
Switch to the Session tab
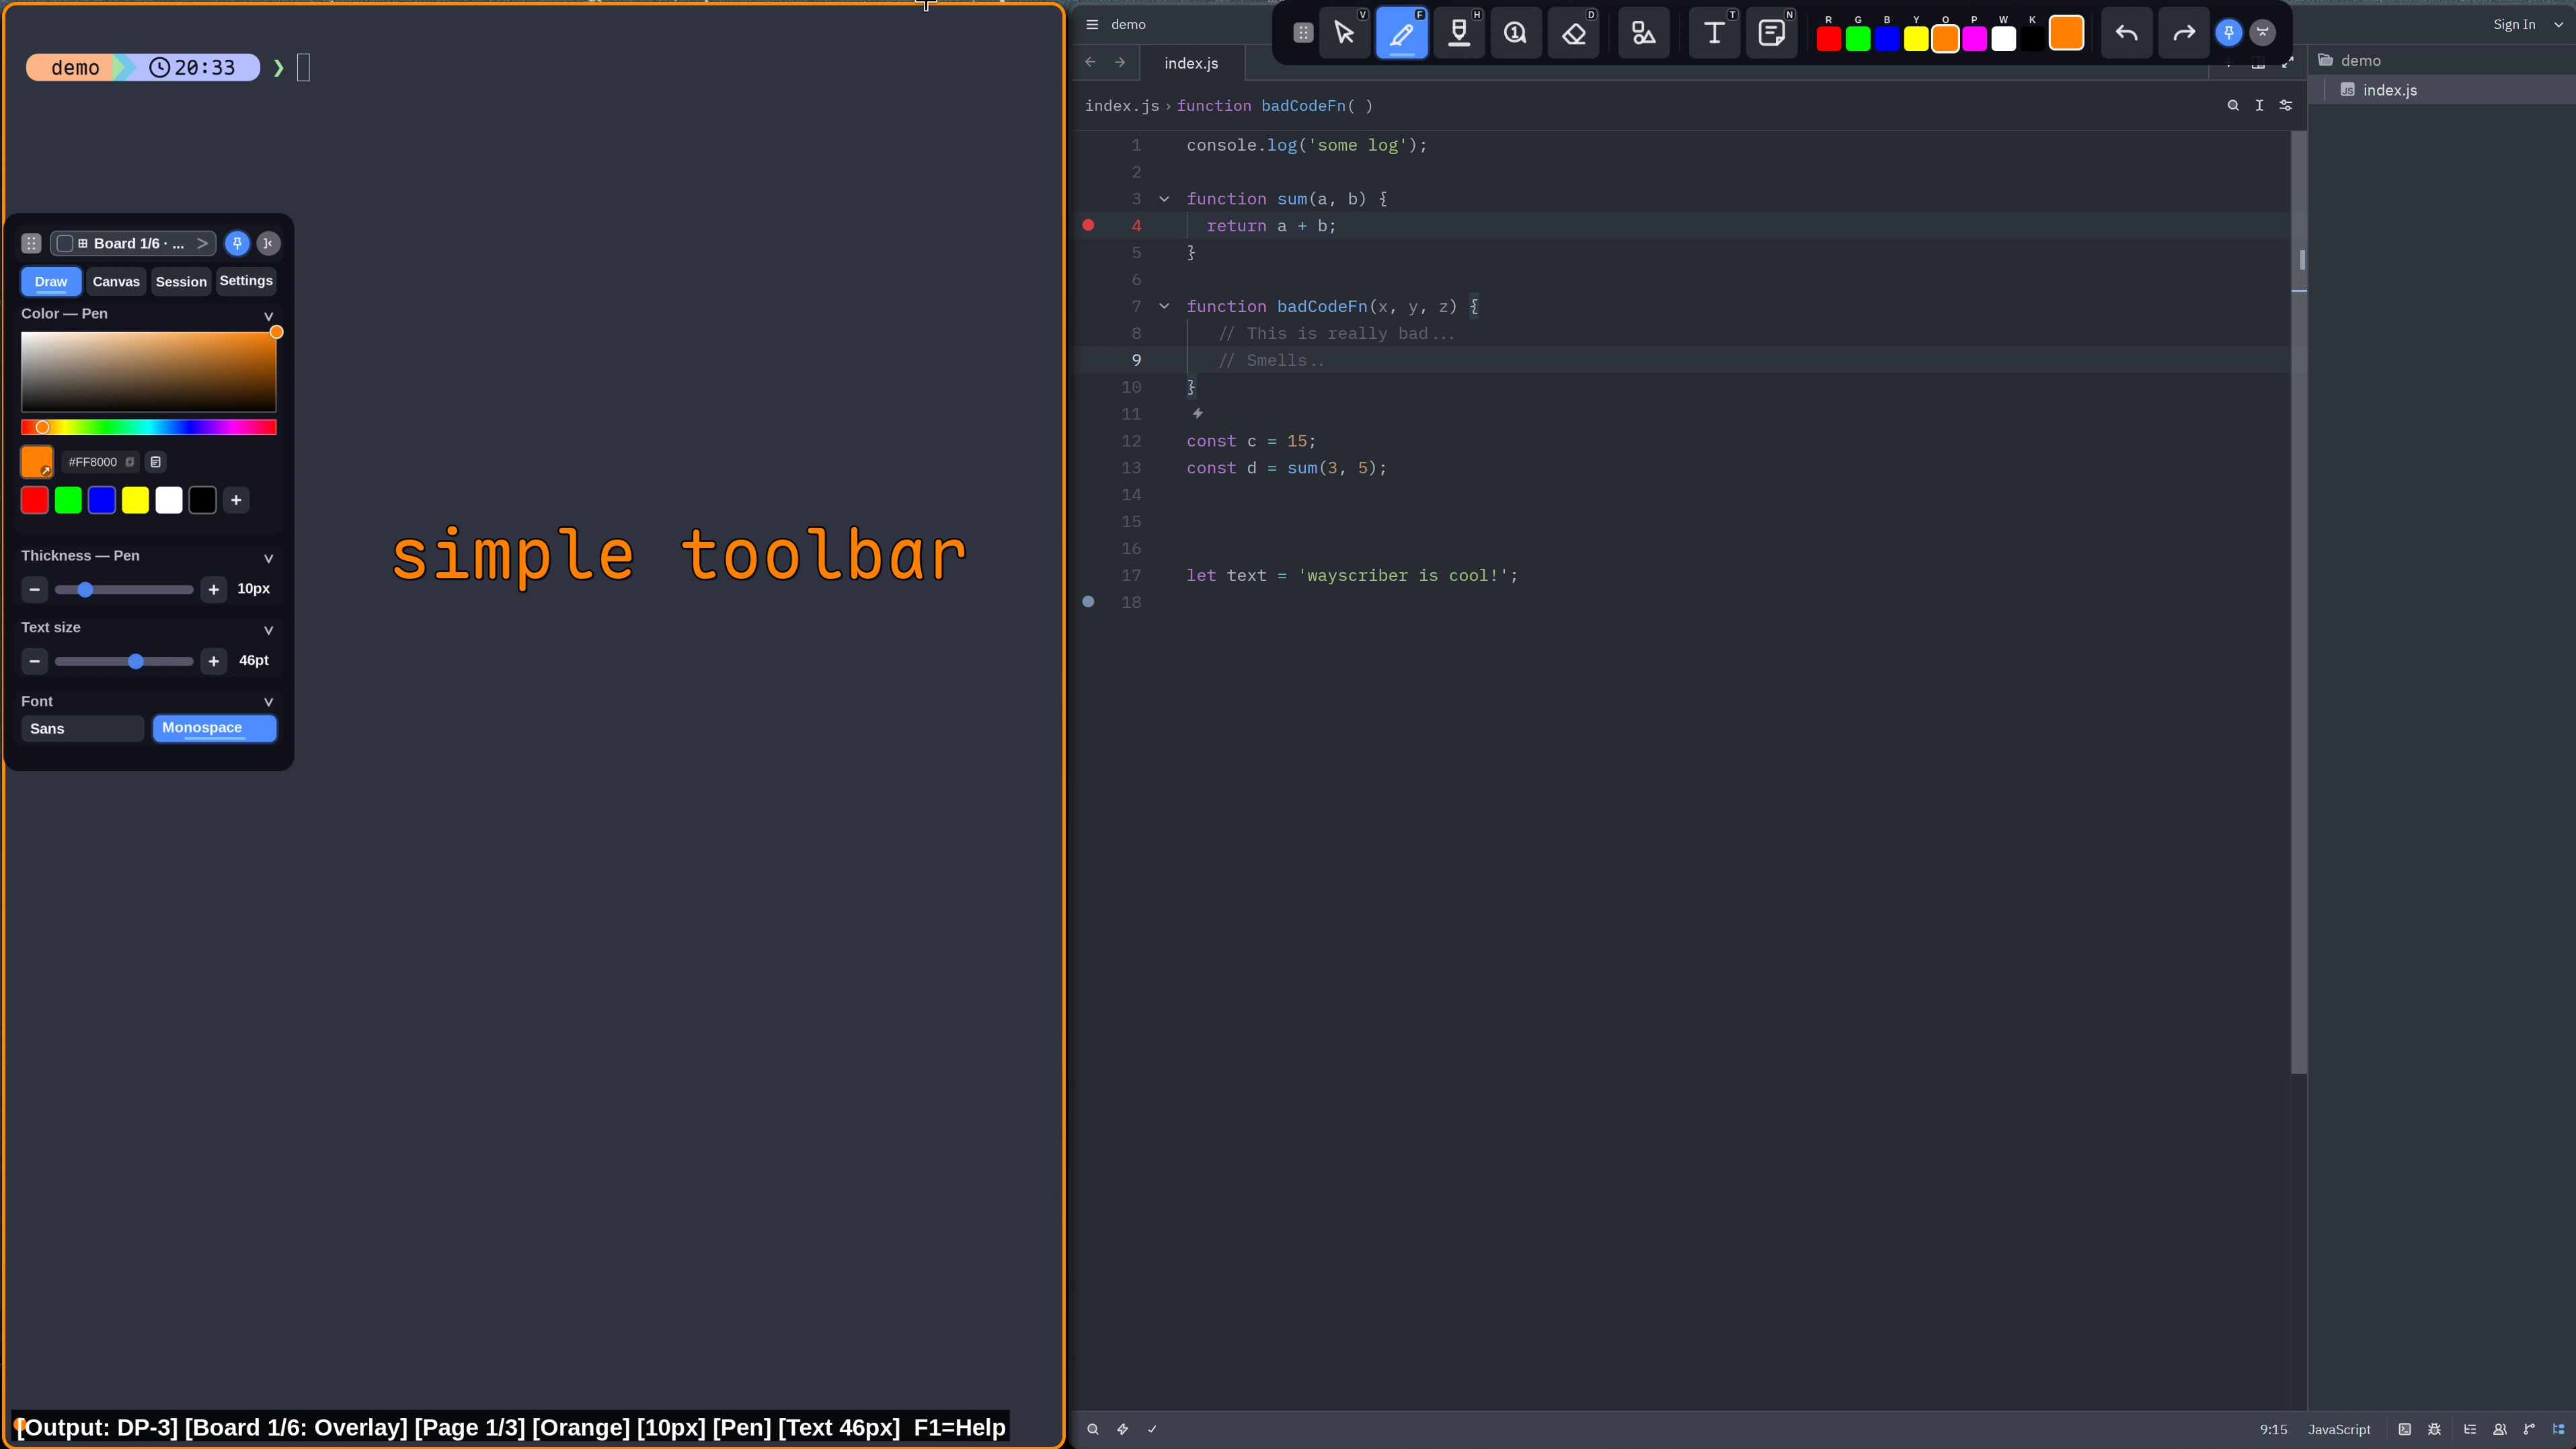pyautogui.click(x=181, y=282)
